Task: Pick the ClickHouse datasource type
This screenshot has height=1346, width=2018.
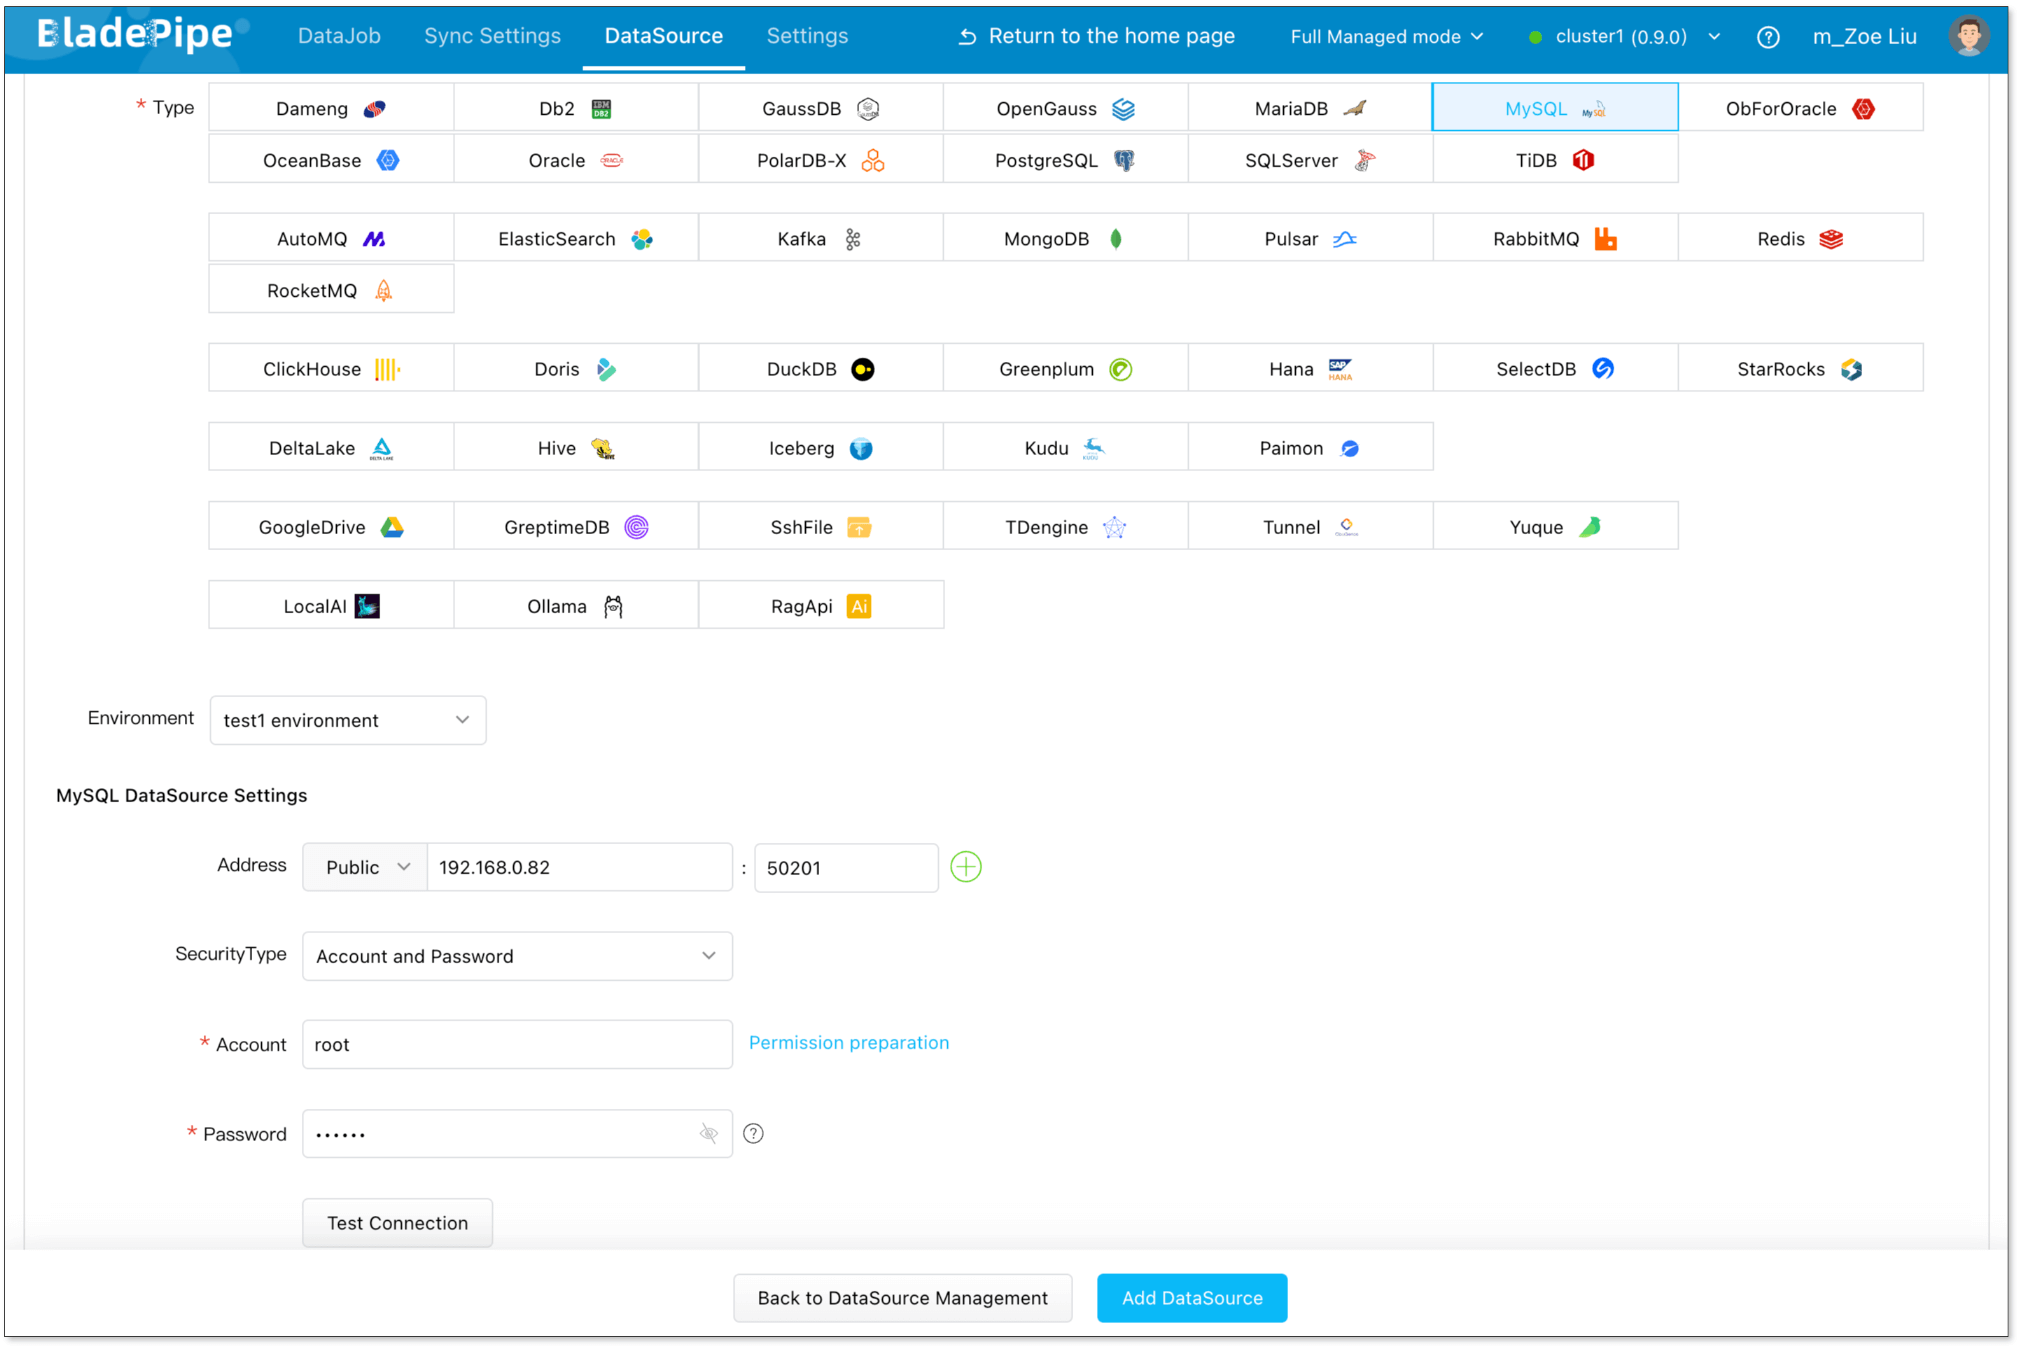Action: [330, 369]
